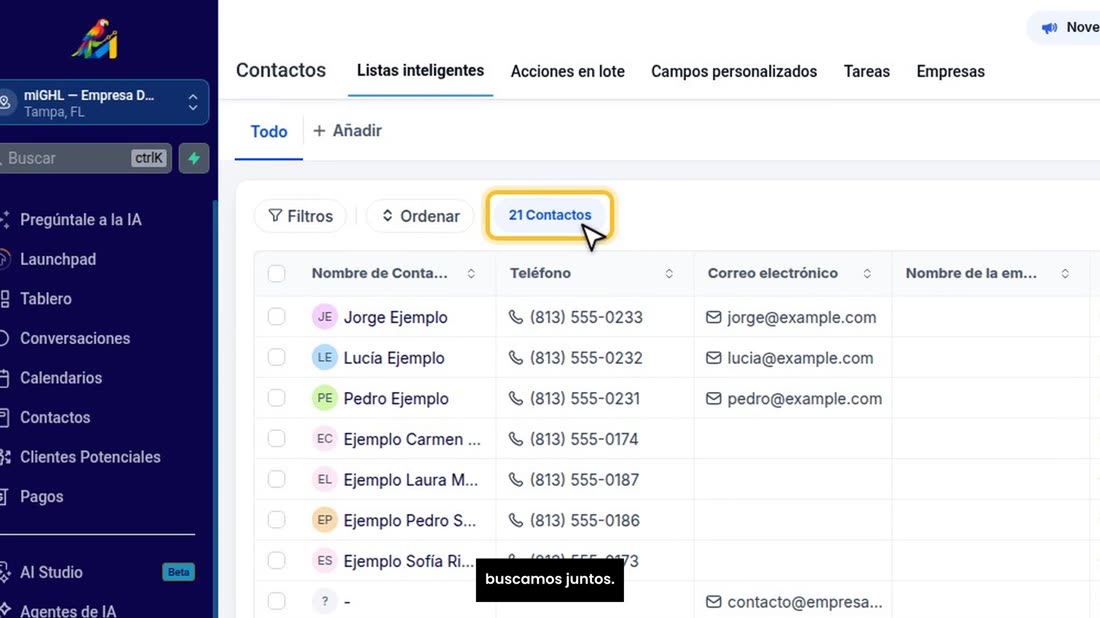Click the question mark avatar of unnamed contact
1100x618 pixels.
tap(325, 602)
